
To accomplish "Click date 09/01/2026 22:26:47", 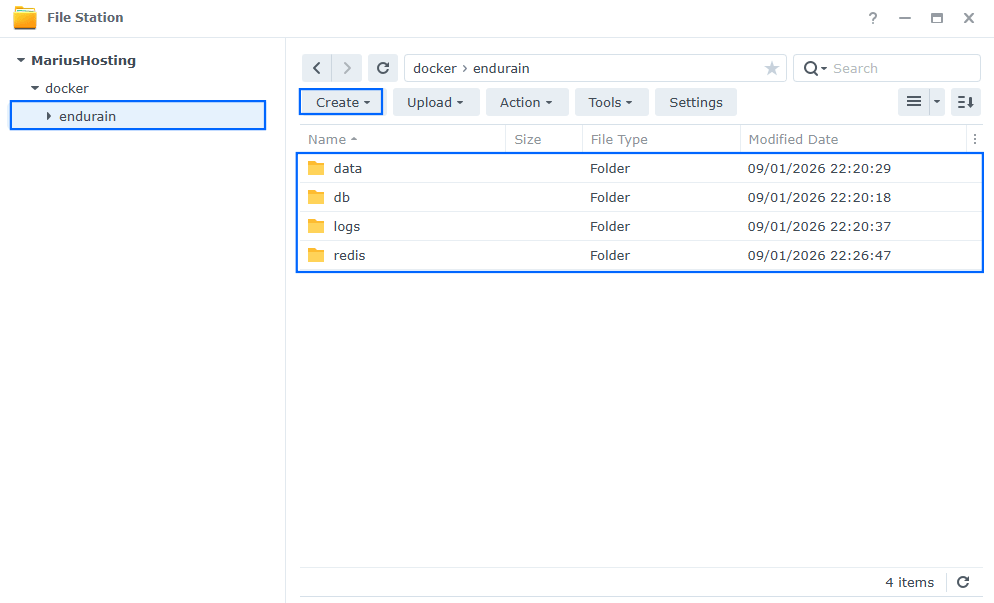I will [819, 256].
